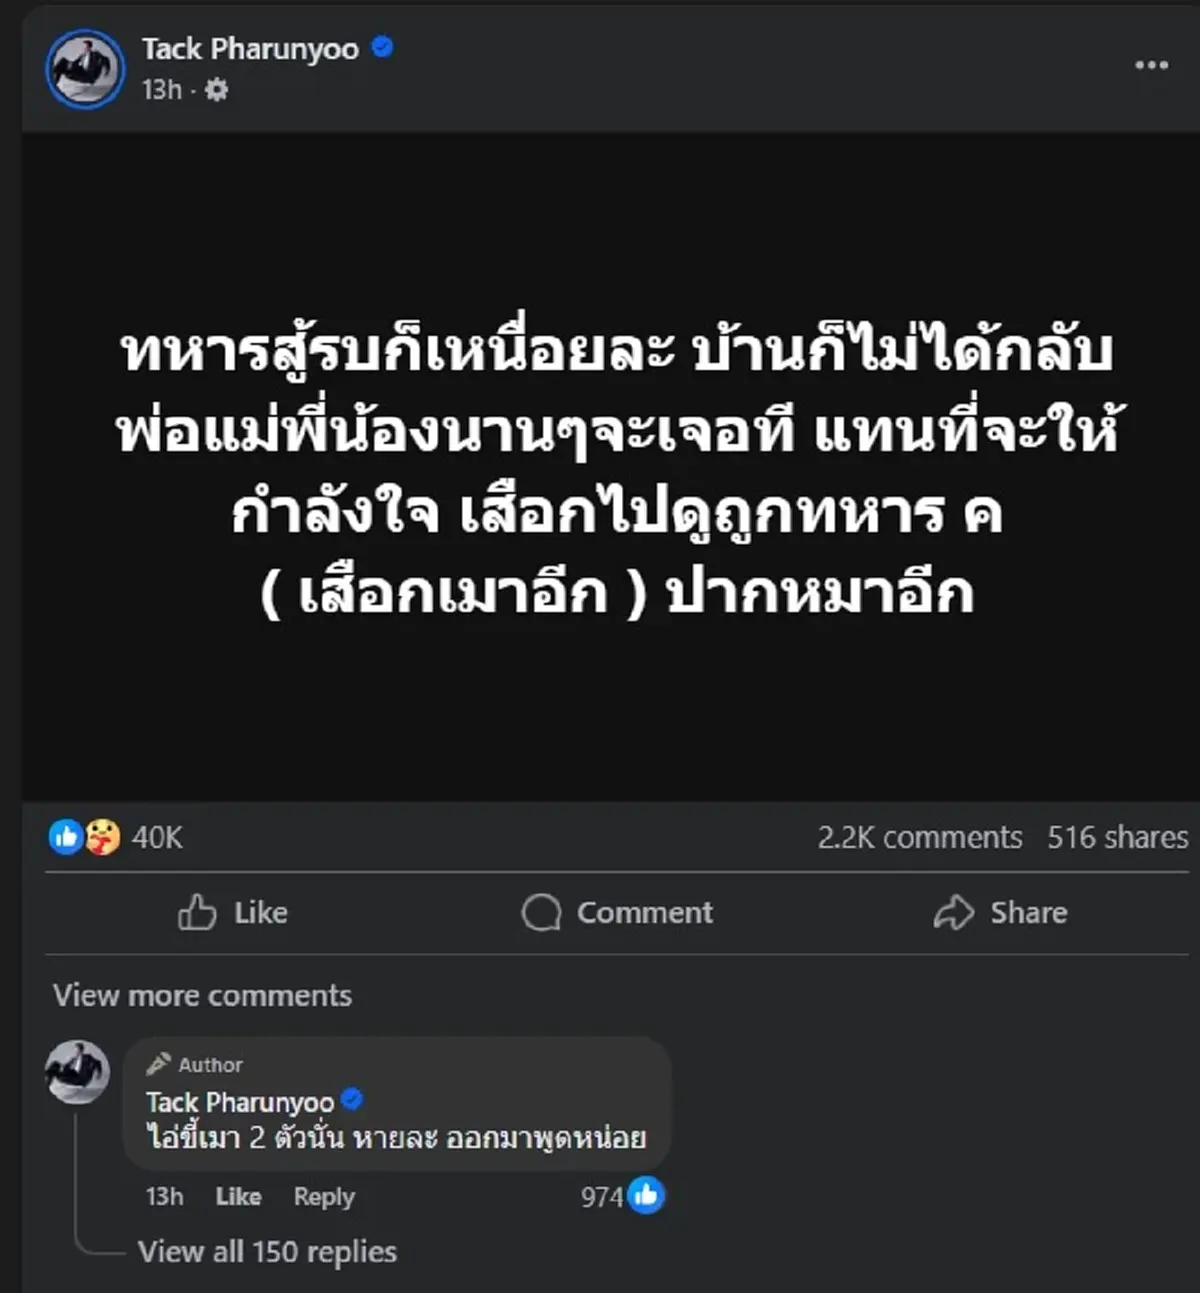Screen dimensions: 1200x1293
Task: Click the Comment speech bubble icon
Action: point(541,912)
